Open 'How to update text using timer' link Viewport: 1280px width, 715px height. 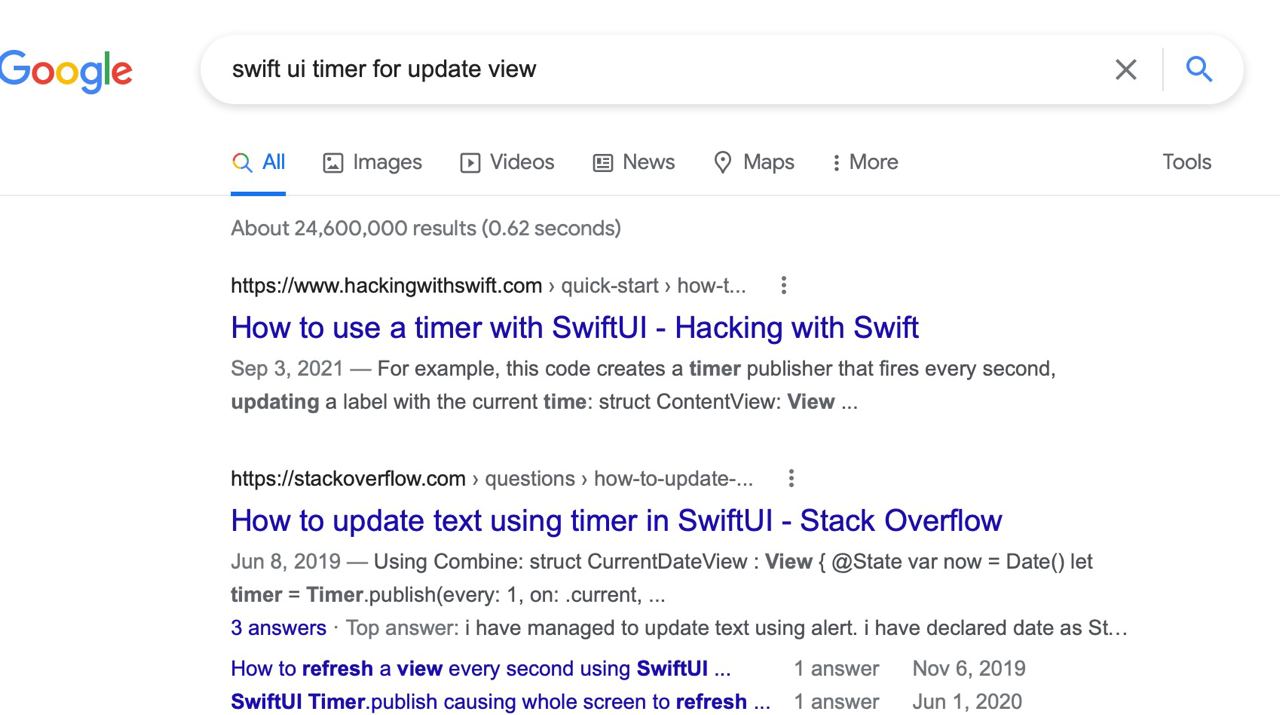(616, 520)
